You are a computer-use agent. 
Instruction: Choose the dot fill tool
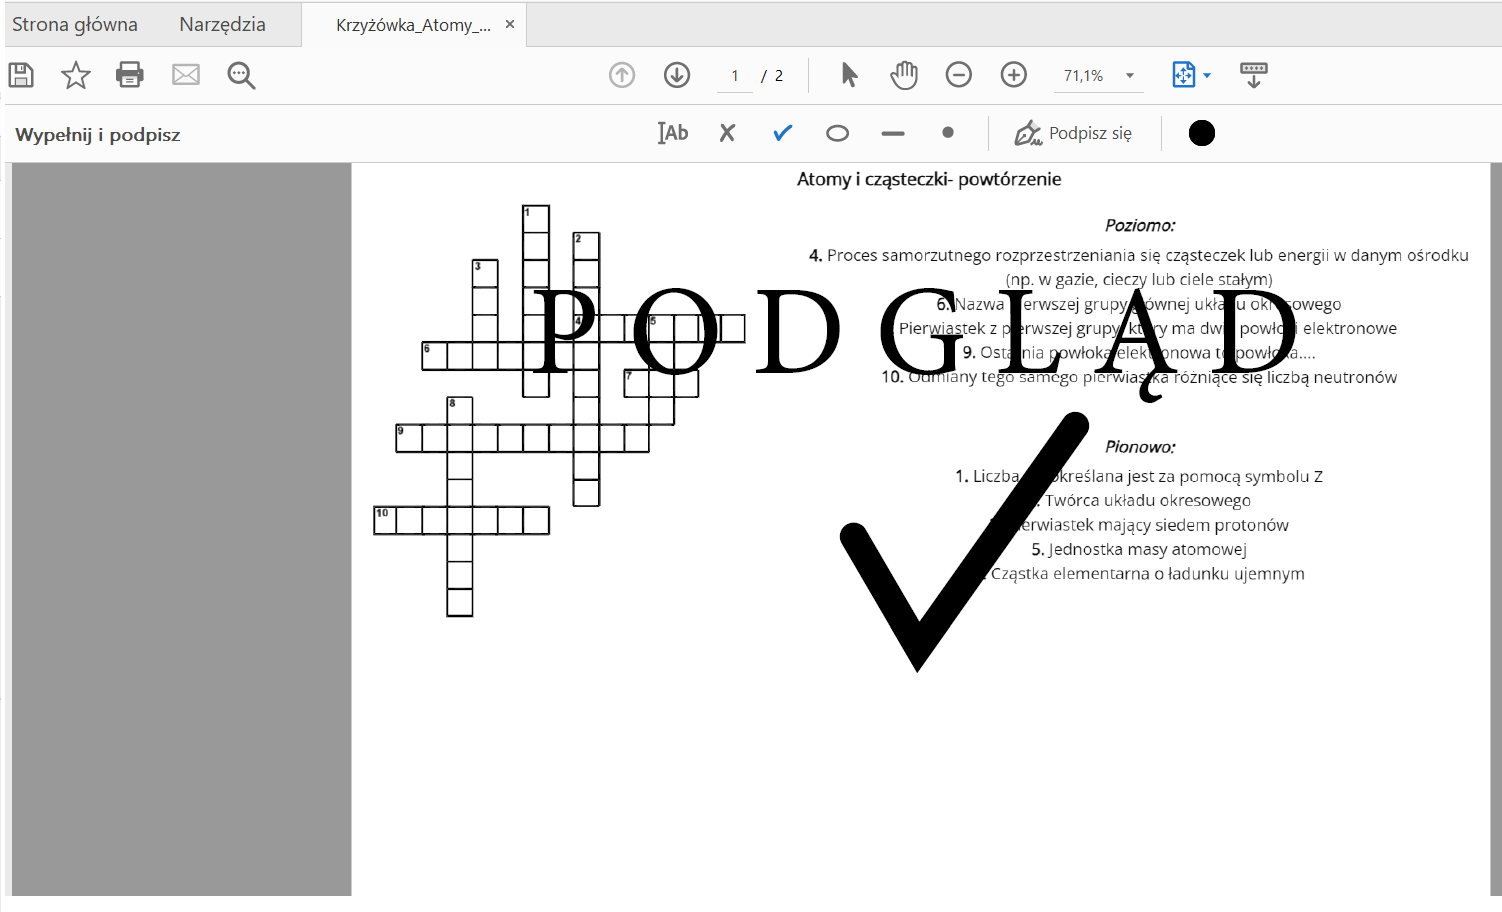pos(948,133)
